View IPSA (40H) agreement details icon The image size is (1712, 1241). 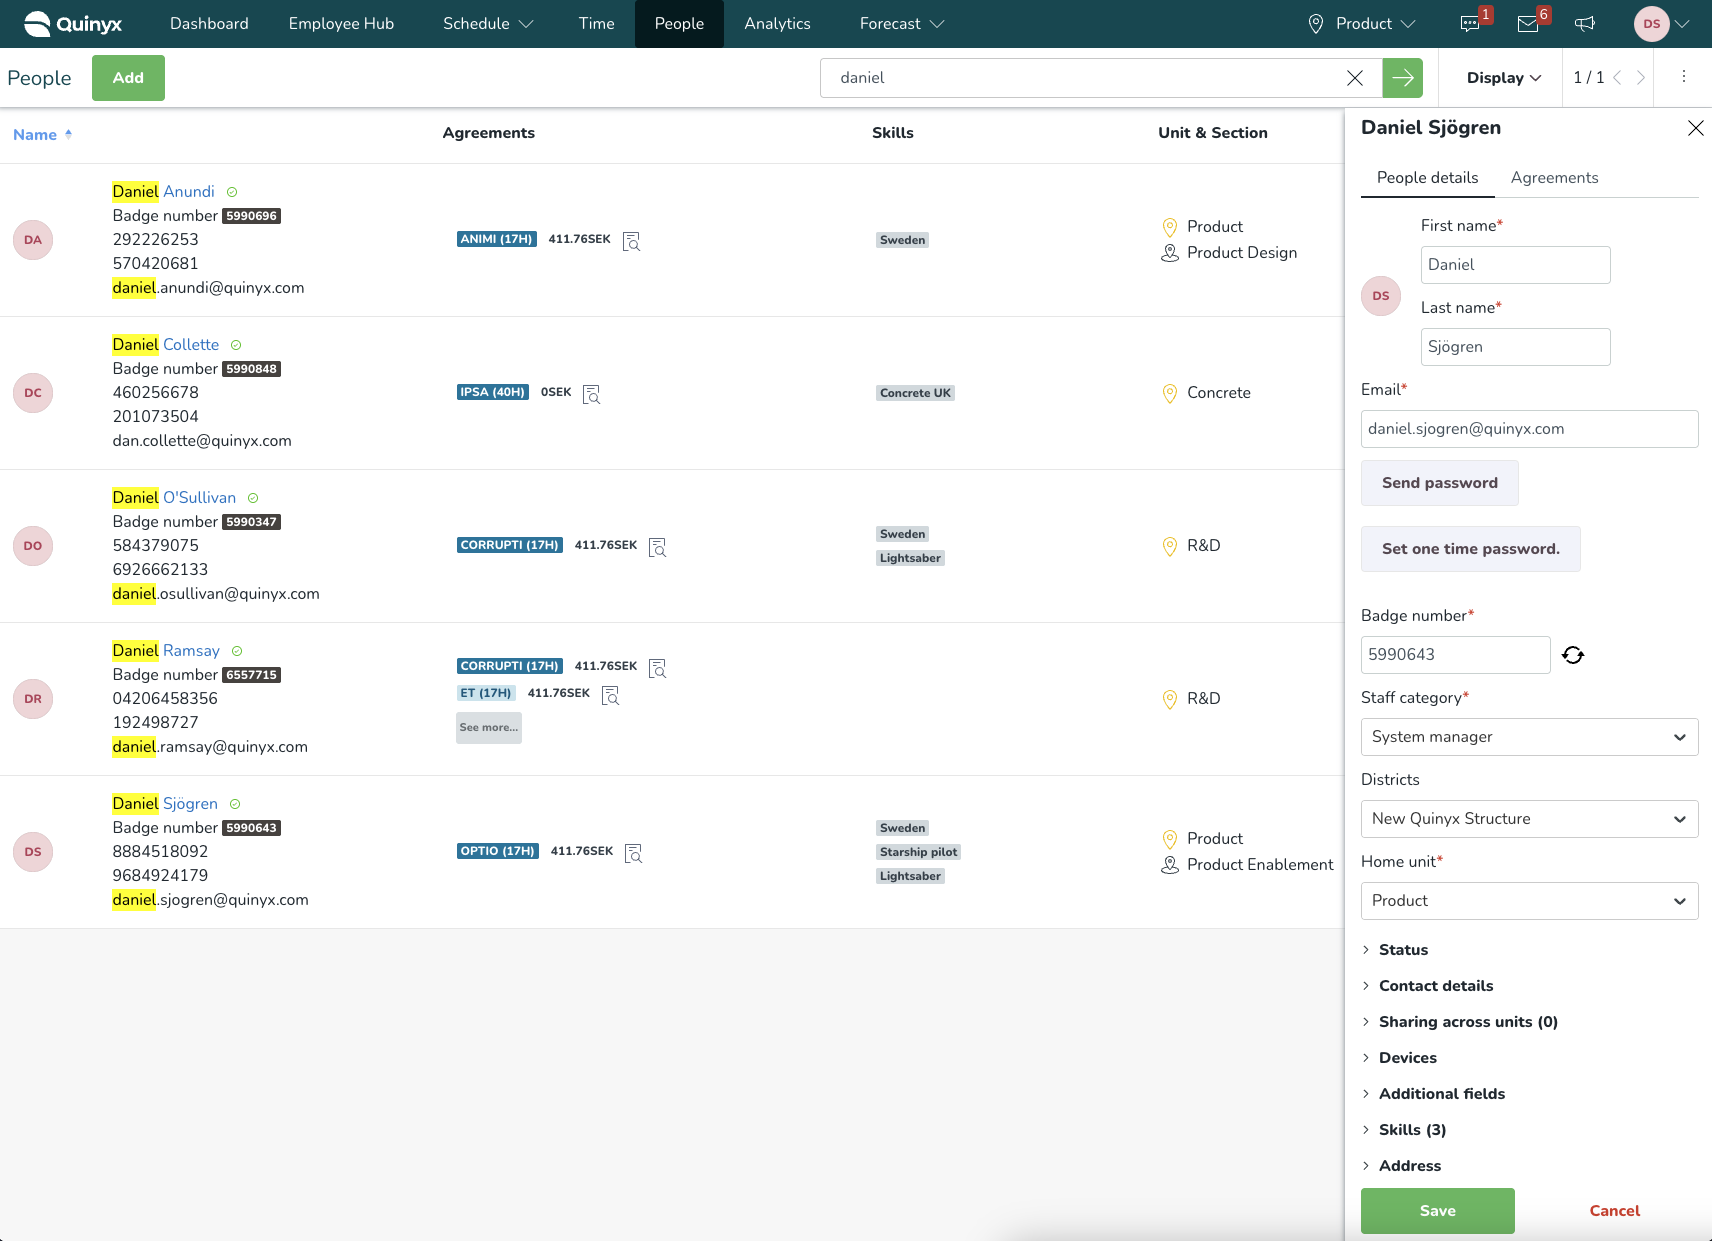[592, 394]
